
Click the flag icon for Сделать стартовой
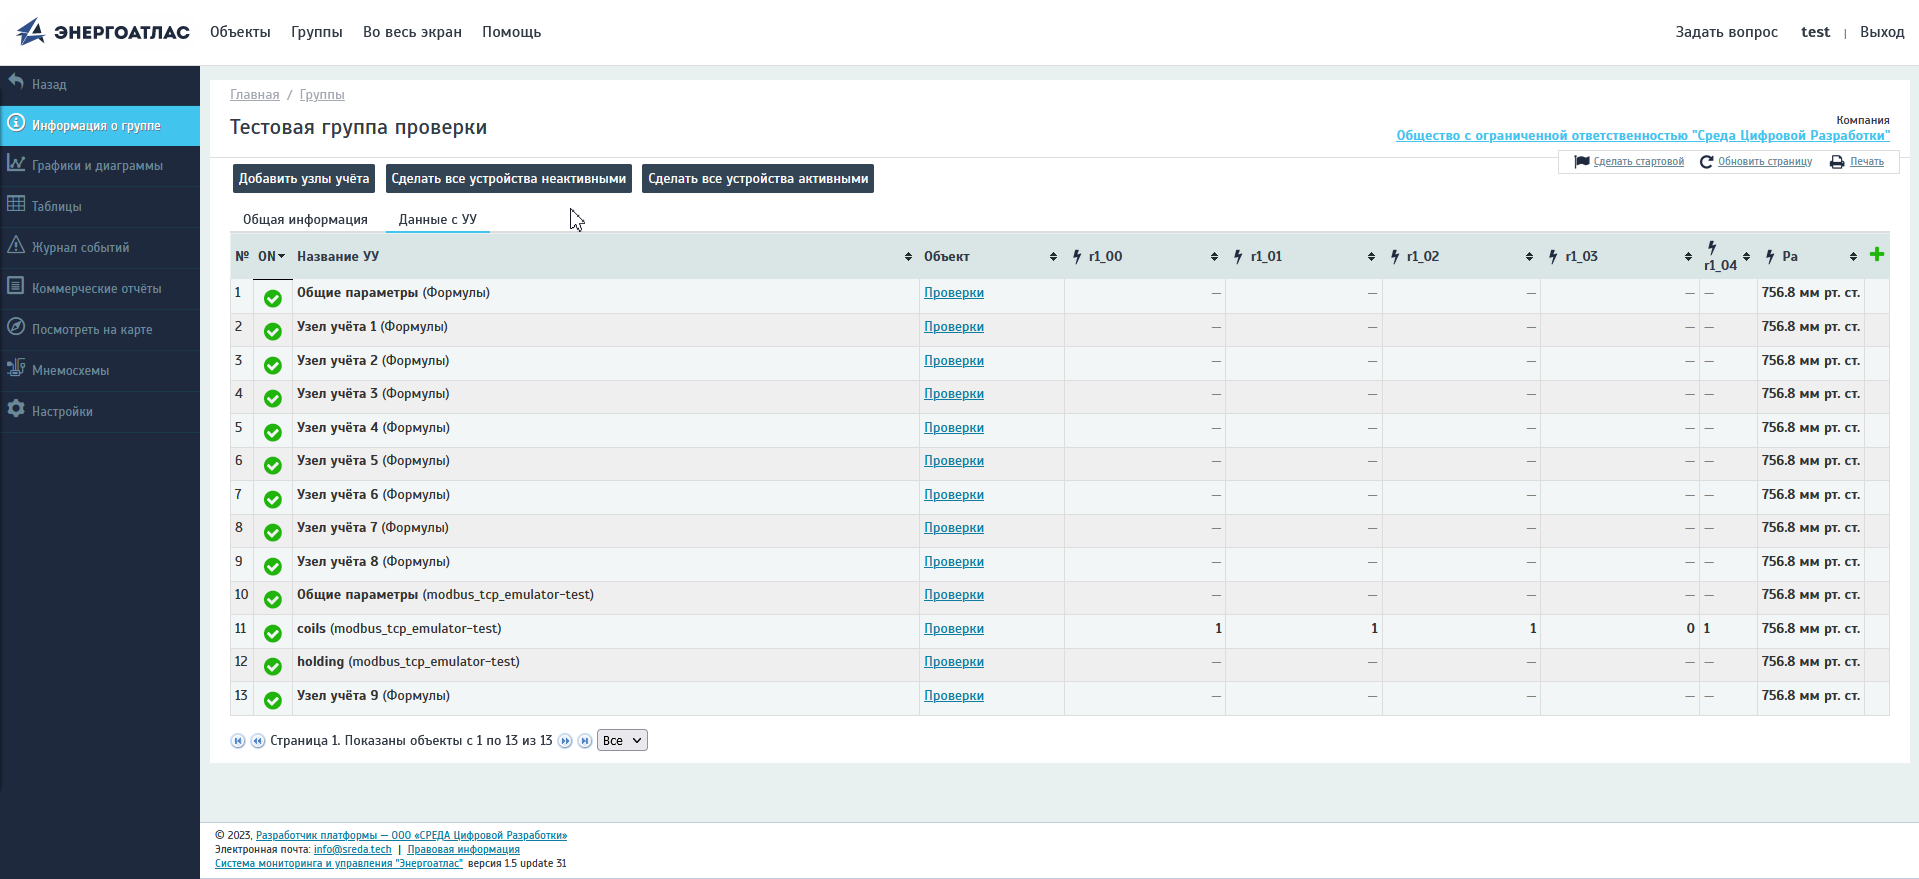coord(1581,162)
